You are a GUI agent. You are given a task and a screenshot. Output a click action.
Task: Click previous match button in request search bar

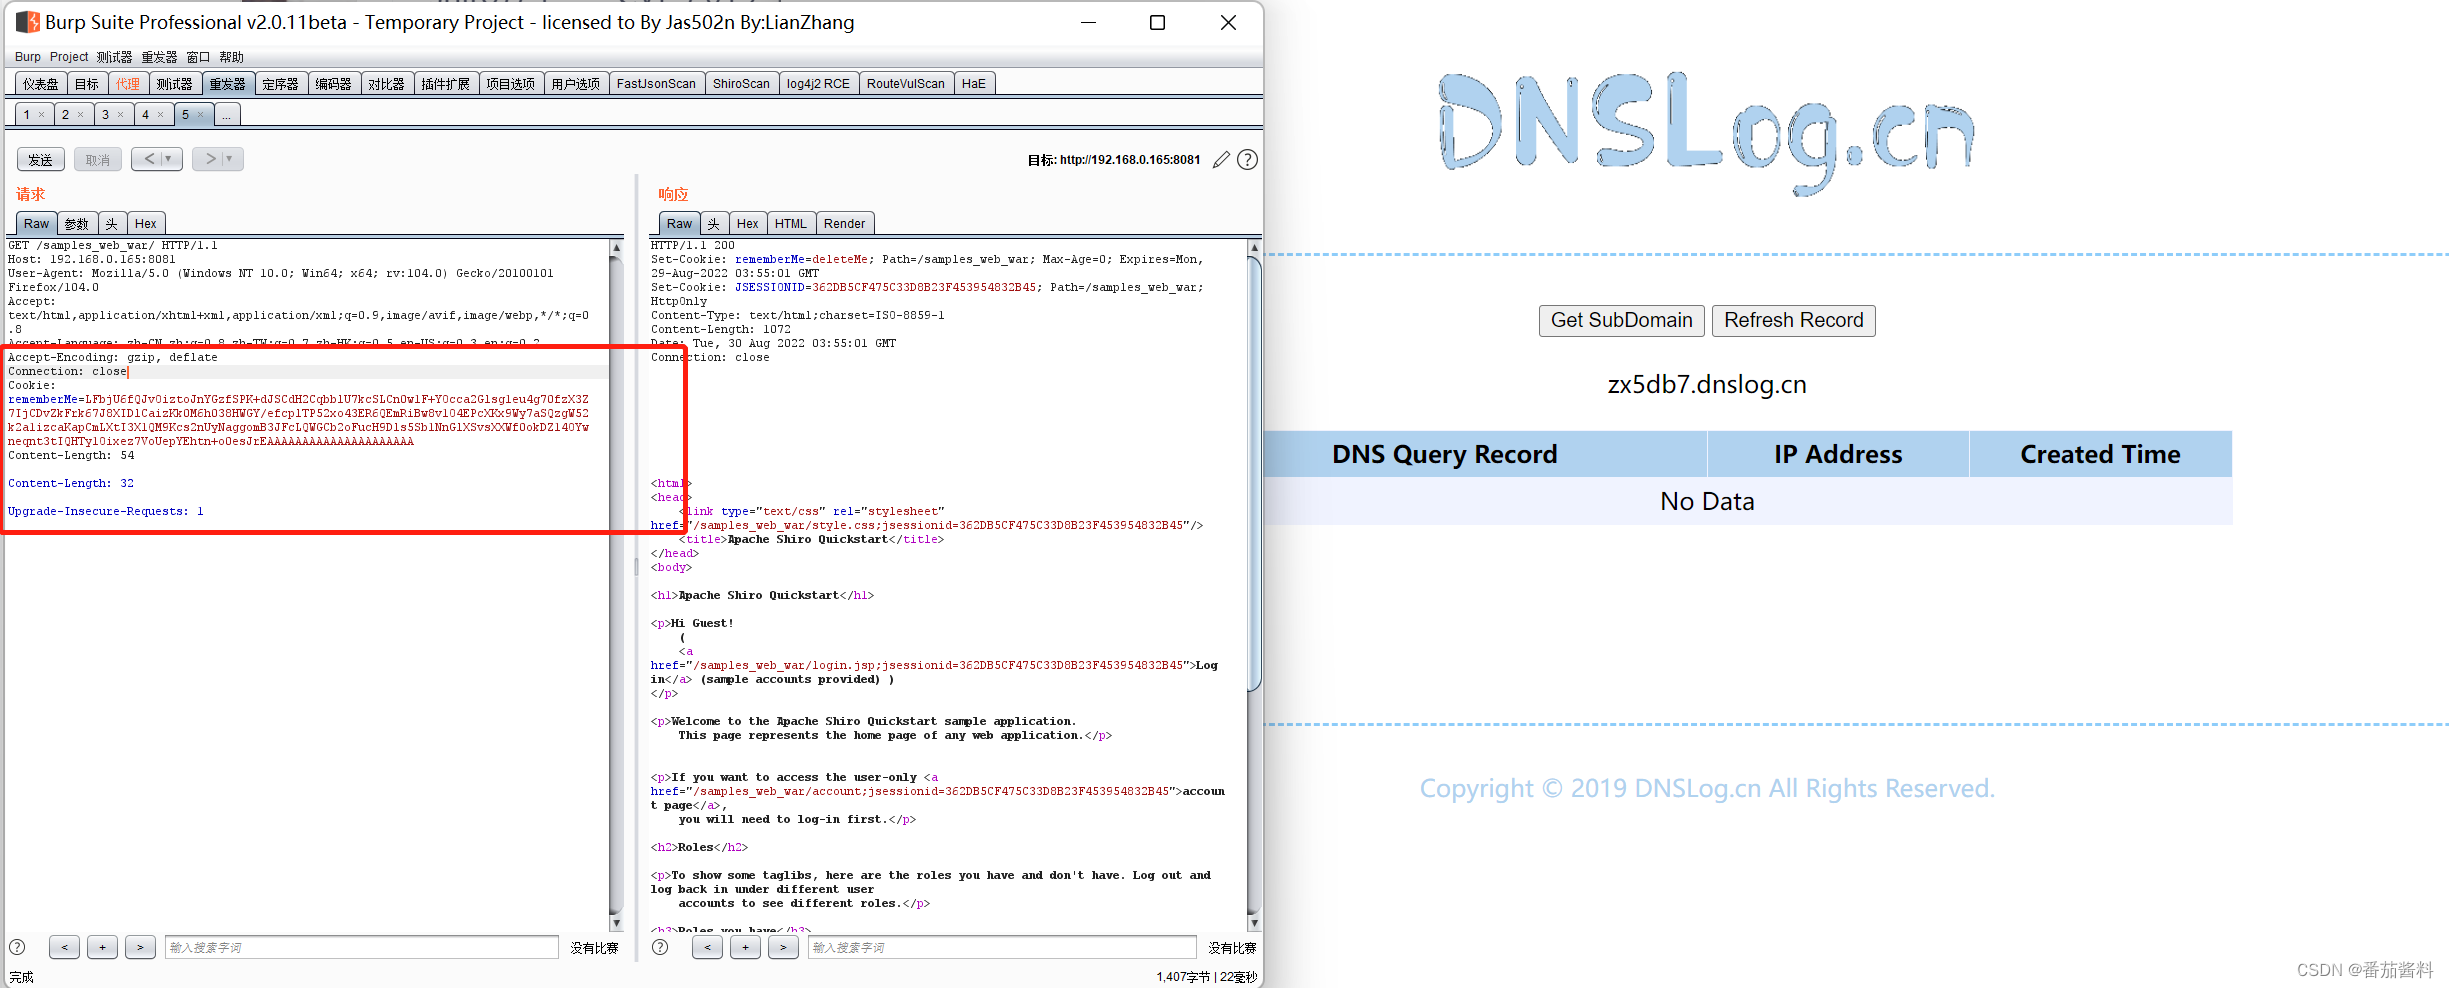coord(64,947)
